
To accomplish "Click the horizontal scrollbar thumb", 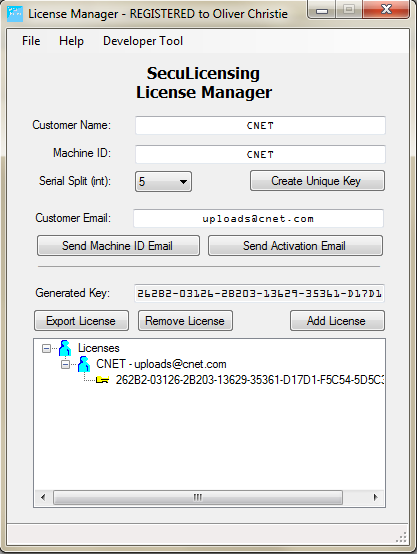I will click(198, 497).
